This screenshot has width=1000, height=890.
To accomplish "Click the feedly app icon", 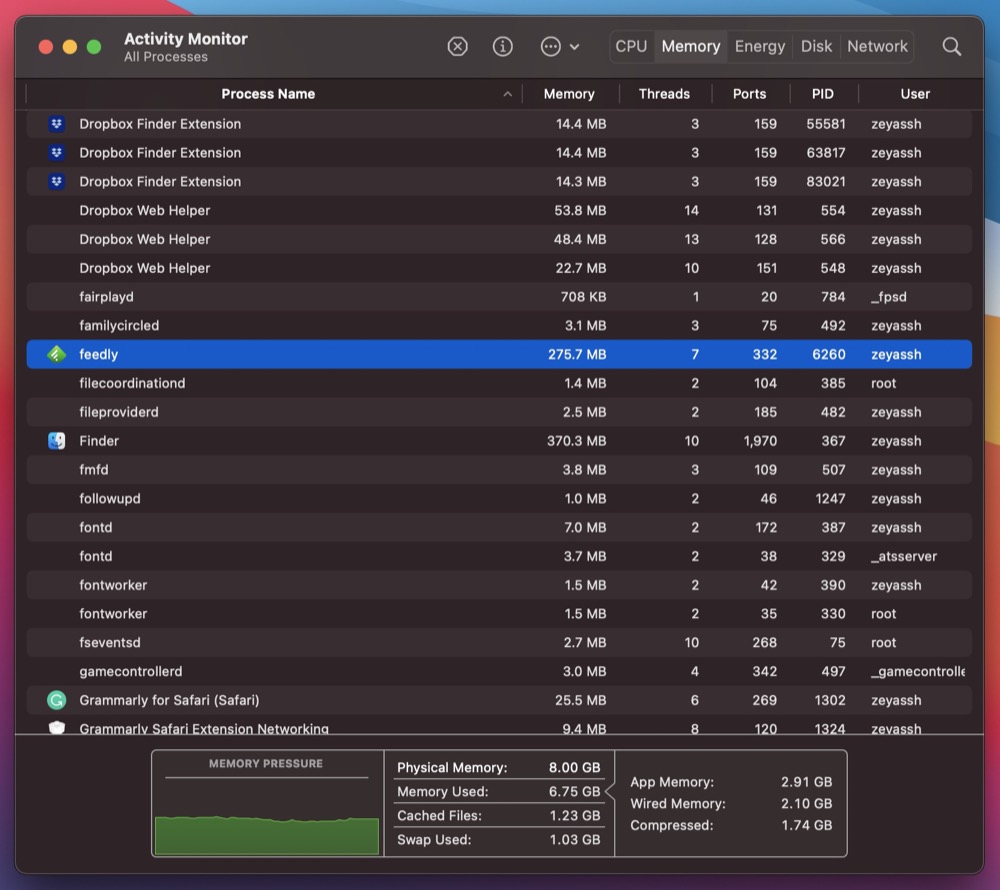I will pos(57,354).
